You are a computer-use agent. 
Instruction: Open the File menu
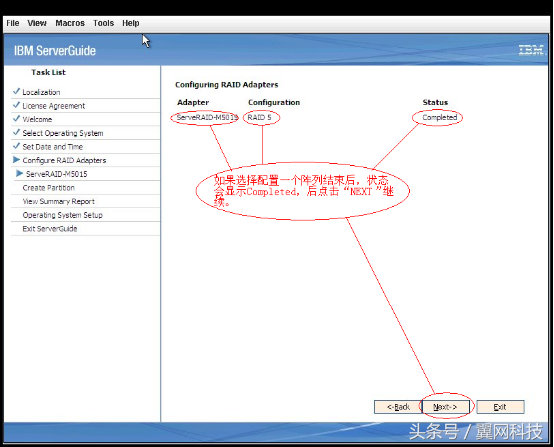tap(13, 23)
